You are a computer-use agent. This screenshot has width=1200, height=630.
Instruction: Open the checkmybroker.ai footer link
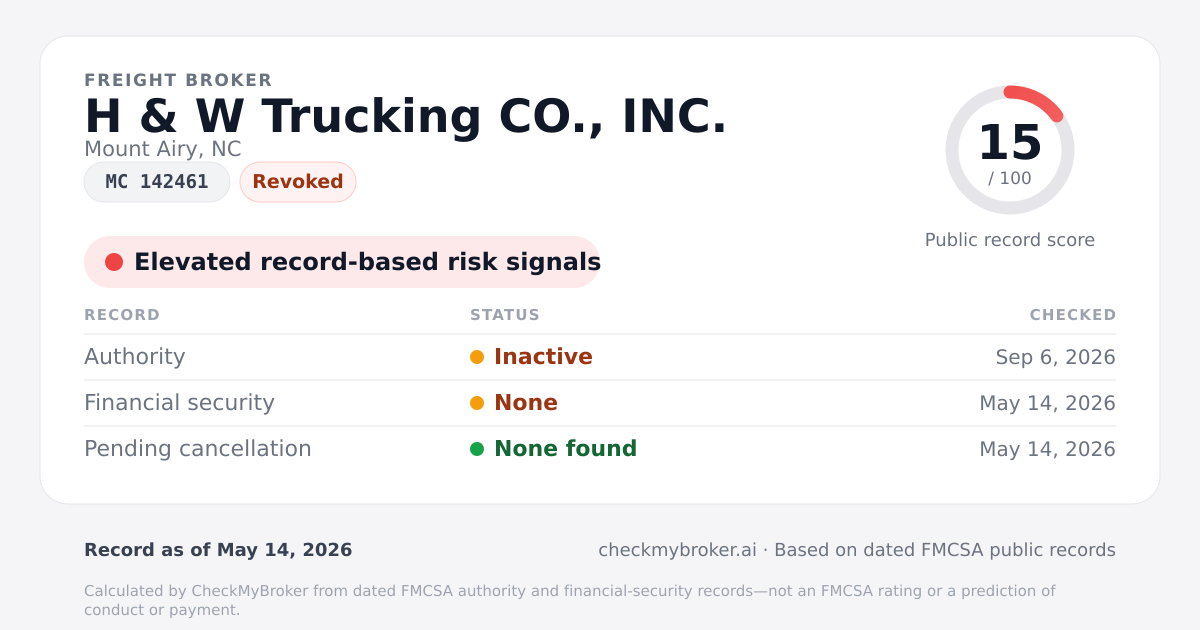tap(677, 550)
